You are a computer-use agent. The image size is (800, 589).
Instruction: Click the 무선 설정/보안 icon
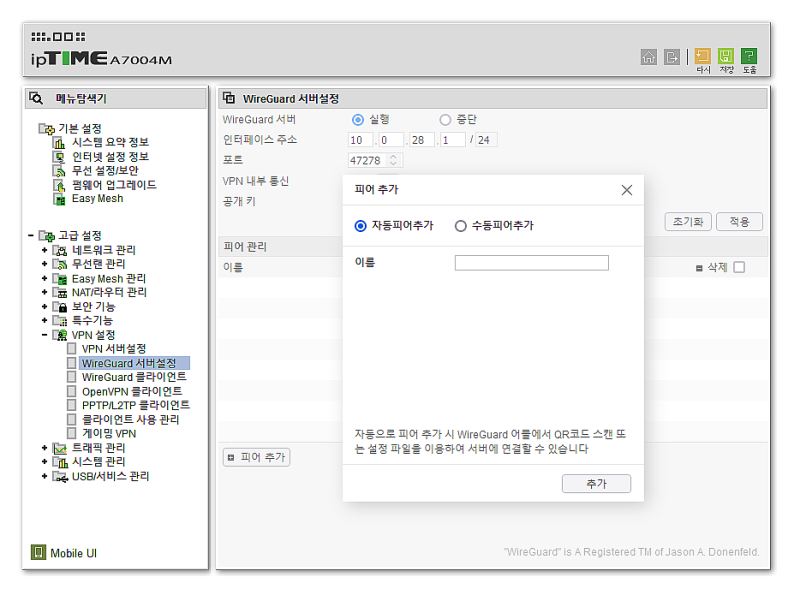point(59,171)
